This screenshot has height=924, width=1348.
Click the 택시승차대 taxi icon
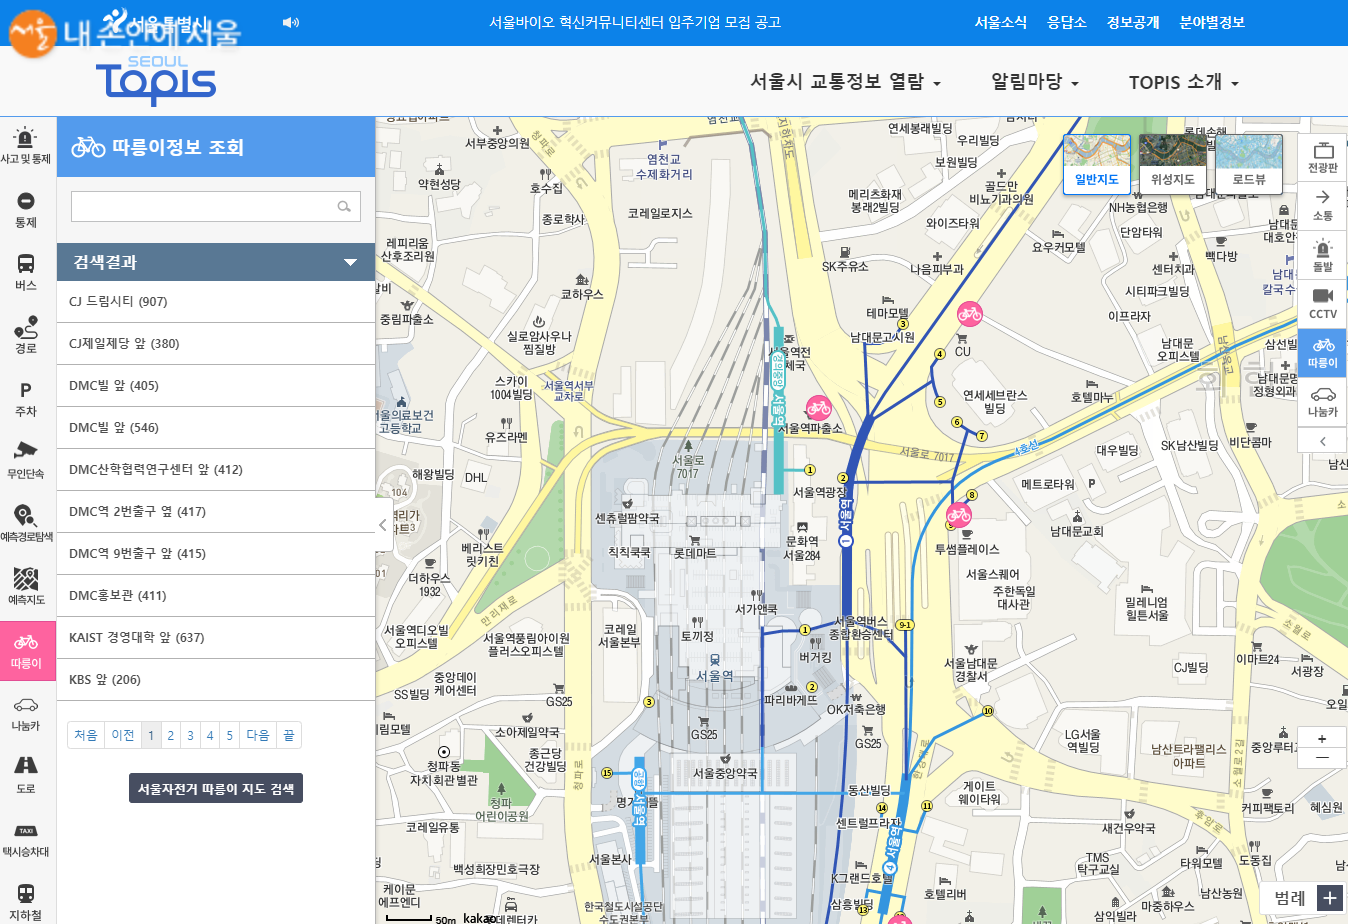click(25, 838)
